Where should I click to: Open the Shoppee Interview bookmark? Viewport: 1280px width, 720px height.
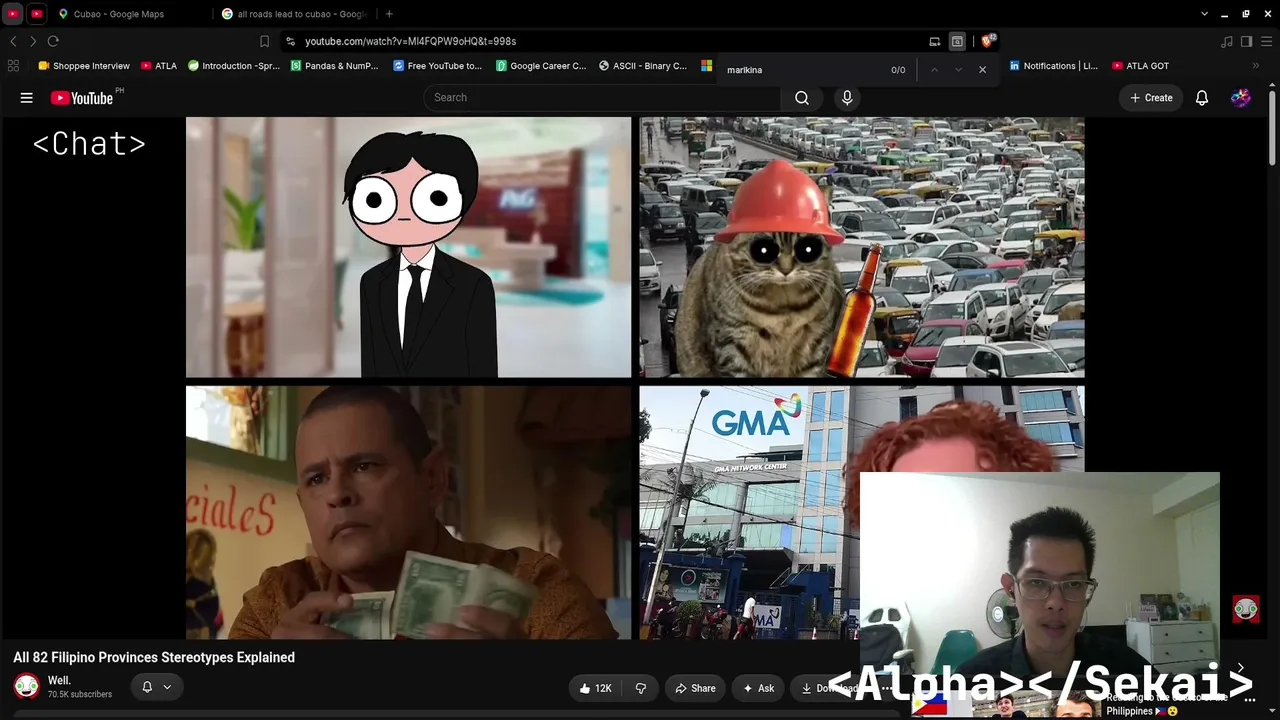click(84, 66)
